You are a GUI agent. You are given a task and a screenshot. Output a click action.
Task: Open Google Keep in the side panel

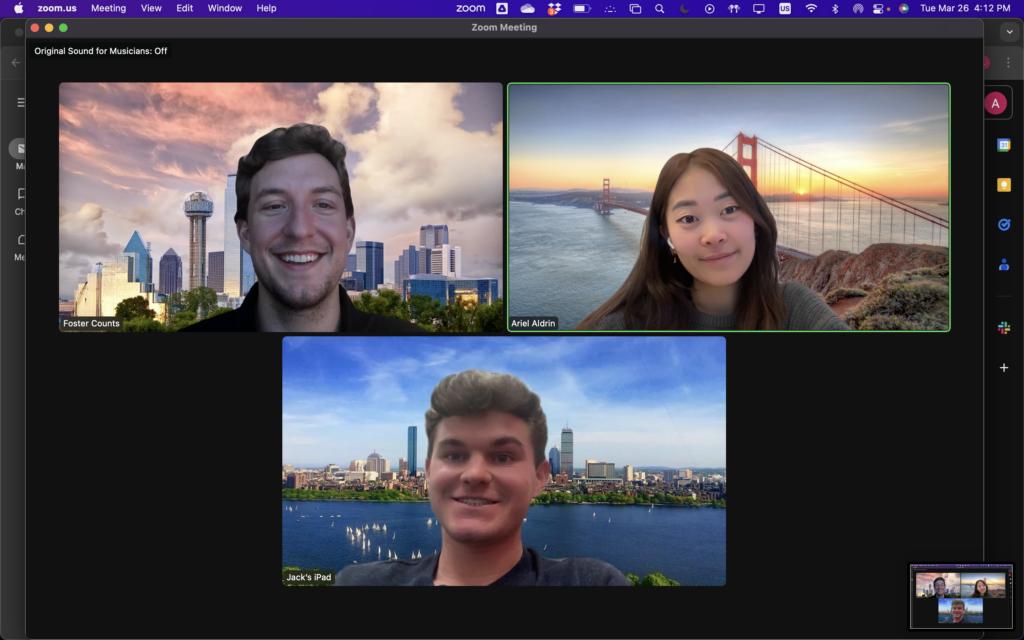[1003, 185]
